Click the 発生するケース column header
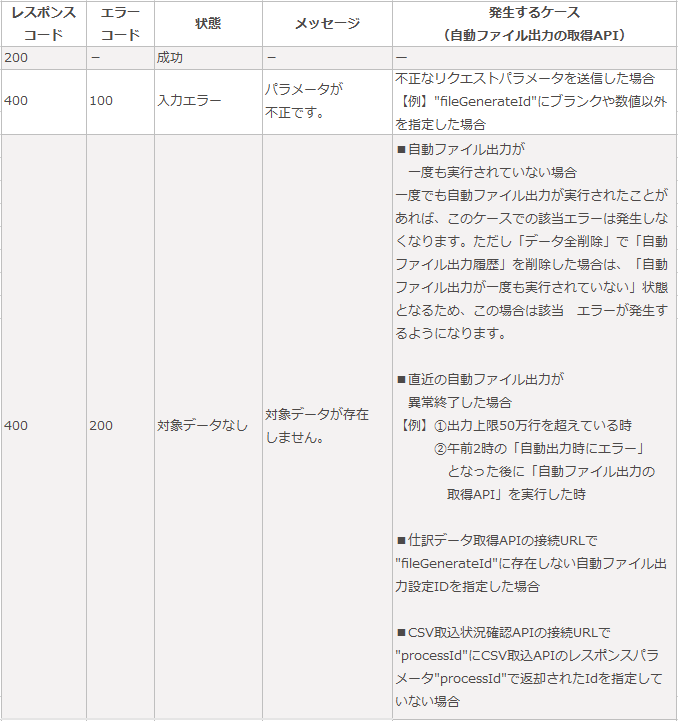Image resolution: width=678 pixels, height=721 pixels. point(534,24)
